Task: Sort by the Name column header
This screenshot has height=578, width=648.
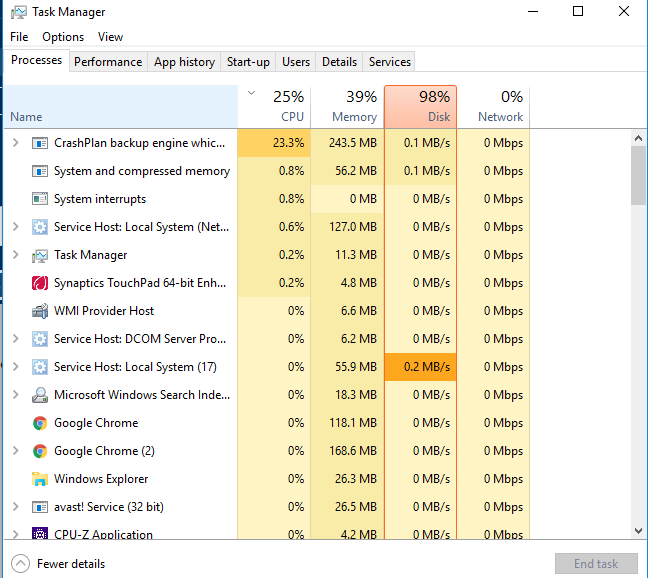Action: [x=121, y=107]
